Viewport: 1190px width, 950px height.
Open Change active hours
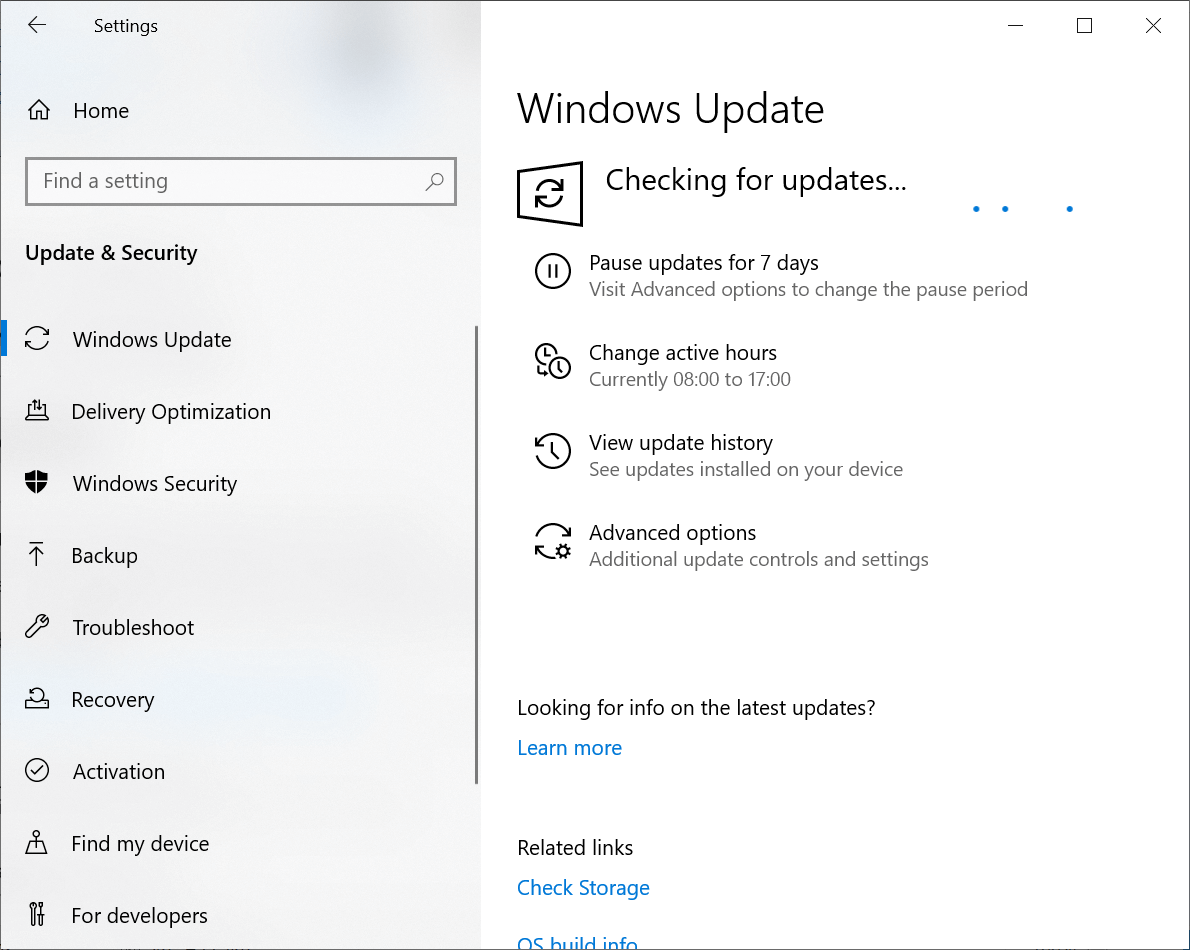pyautogui.click(x=682, y=353)
